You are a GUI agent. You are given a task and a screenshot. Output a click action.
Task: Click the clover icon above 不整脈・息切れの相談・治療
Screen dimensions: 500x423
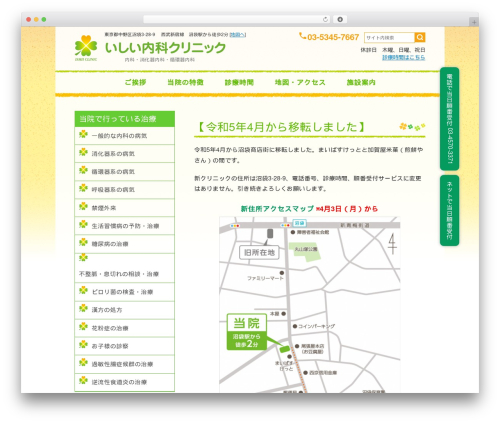[x=83, y=257]
